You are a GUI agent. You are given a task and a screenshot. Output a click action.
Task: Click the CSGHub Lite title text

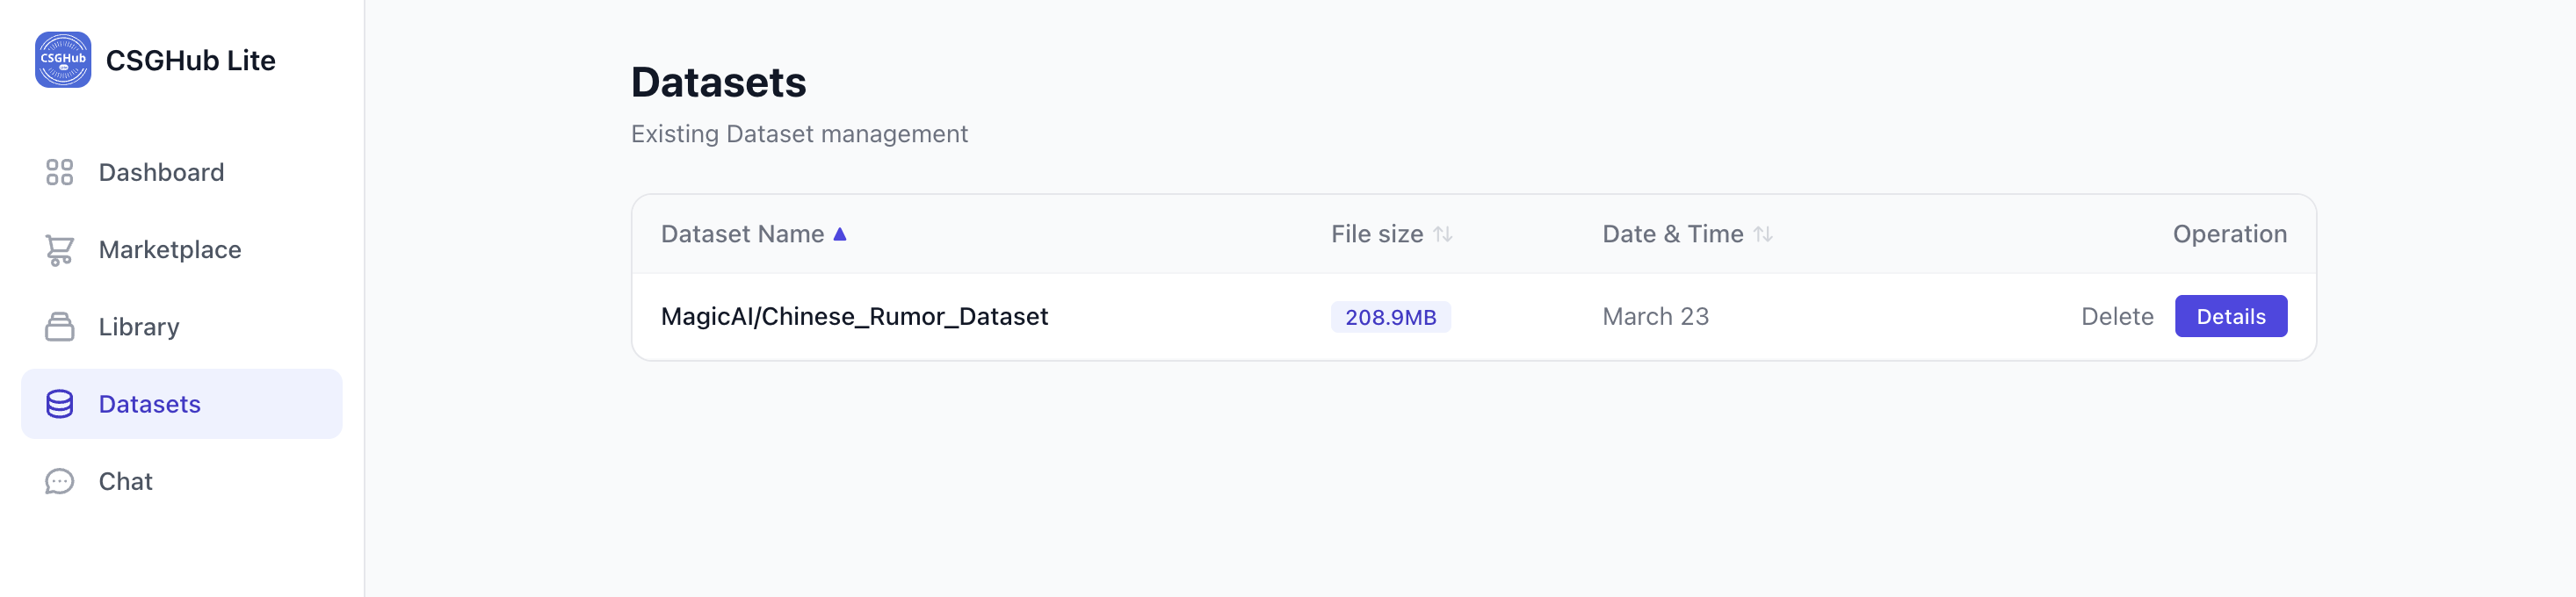coord(191,60)
